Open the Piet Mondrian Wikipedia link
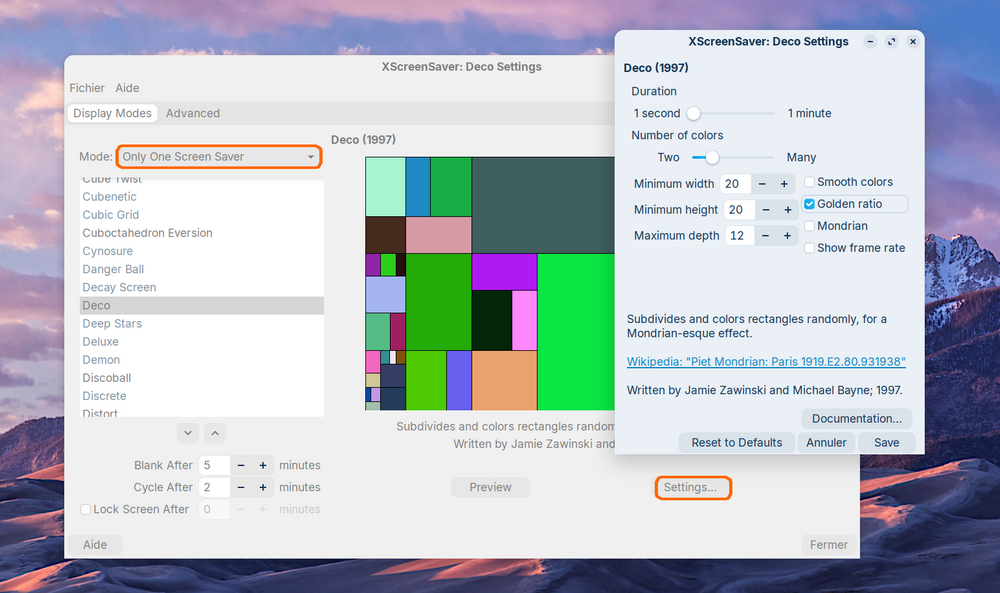The width and height of the screenshot is (1000, 593). tap(766, 361)
